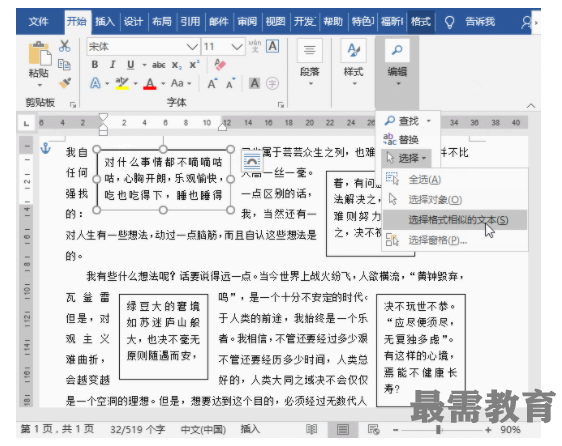
Task: Switch to the 格式 Format tab
Action: click(420, 22)
